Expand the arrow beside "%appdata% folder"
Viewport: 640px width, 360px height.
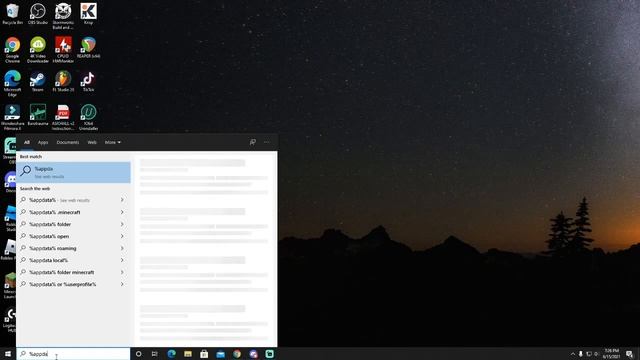point(122,224)
